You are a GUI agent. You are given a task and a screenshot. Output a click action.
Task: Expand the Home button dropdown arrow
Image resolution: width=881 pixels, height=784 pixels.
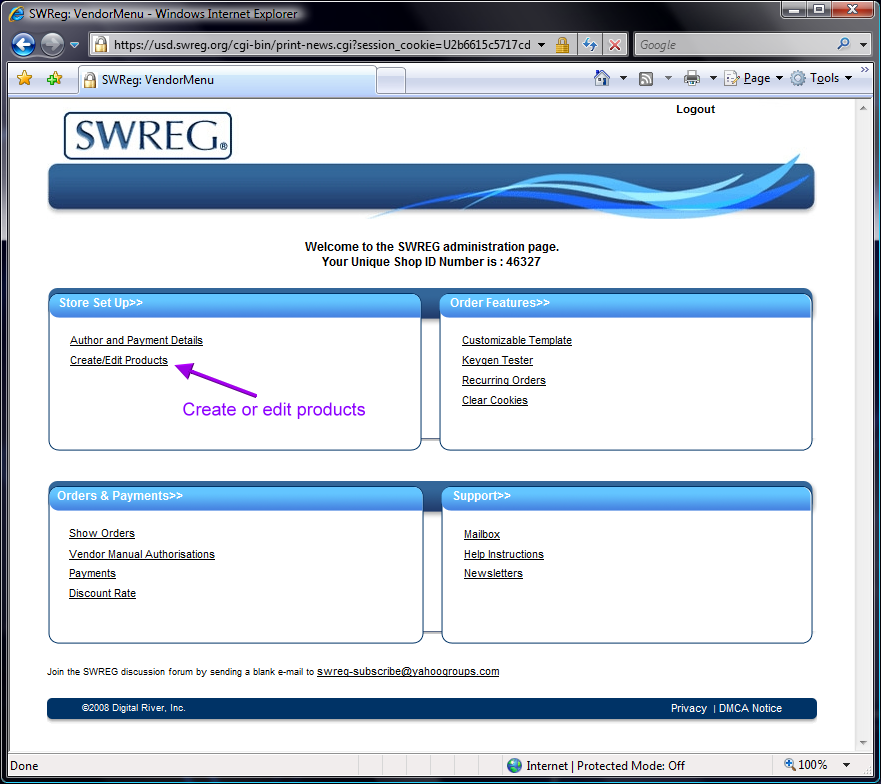pyautogui.click(x=623, y=78)
